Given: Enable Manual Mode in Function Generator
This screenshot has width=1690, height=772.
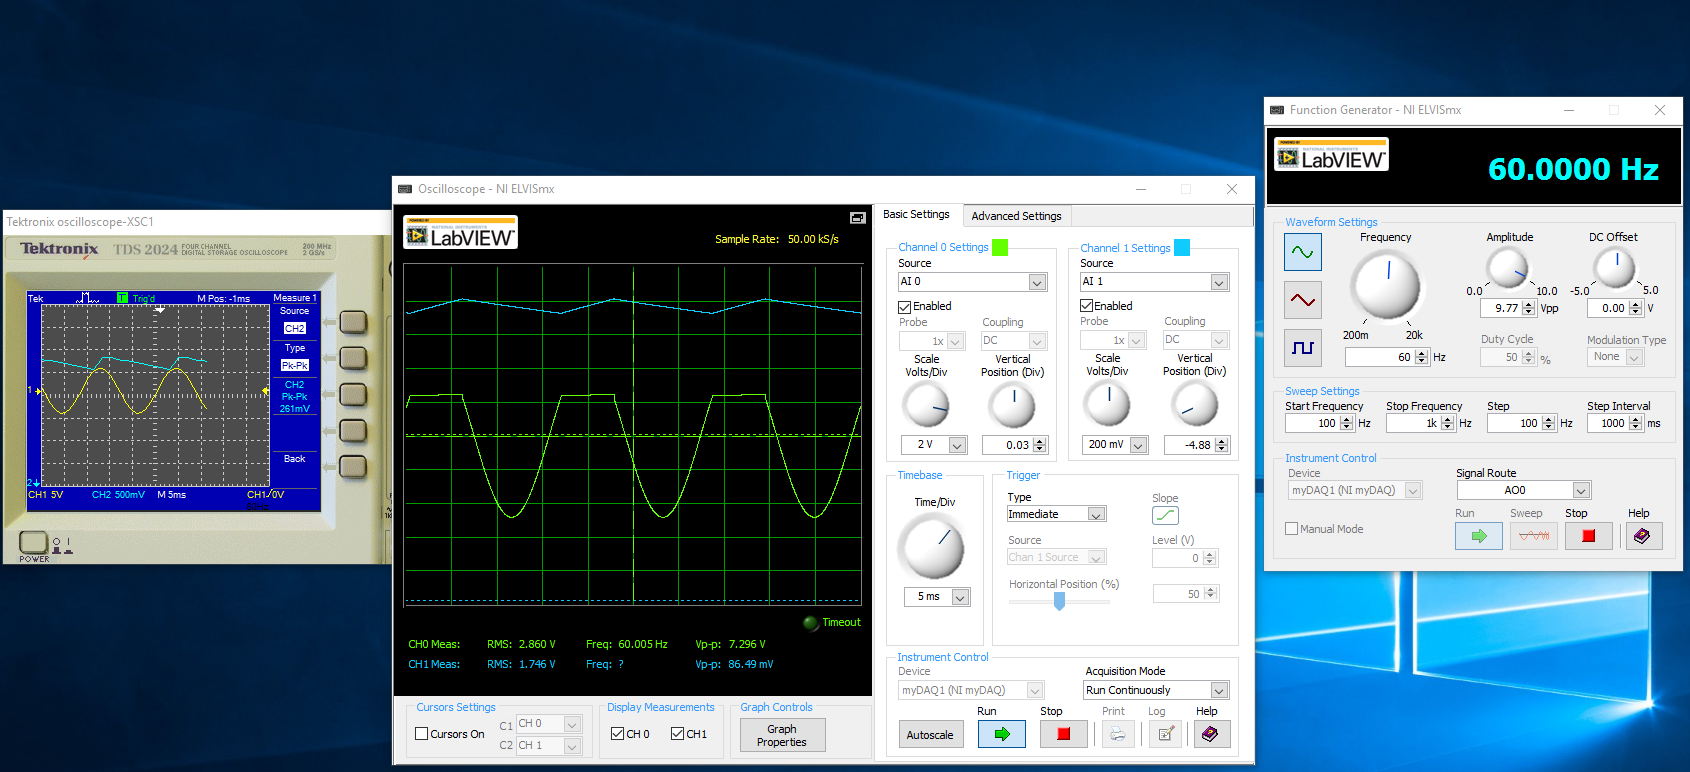Looking at the screenshot, I should [x=1291, y=529].
